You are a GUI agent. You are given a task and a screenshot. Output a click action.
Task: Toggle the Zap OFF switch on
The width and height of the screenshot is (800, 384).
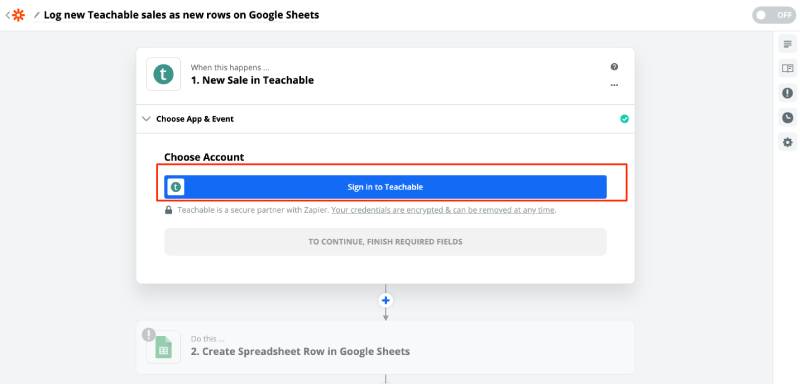(773, 15)
